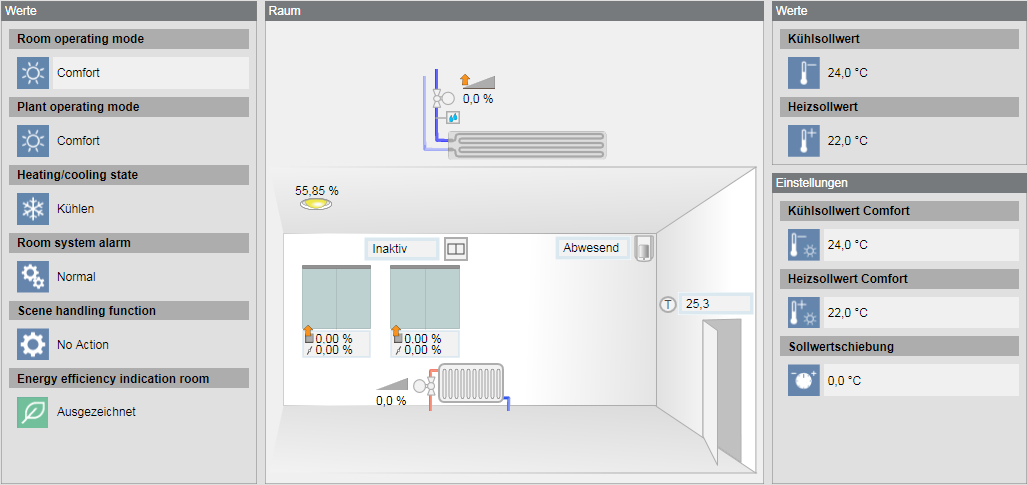1027x485 pixels.
Task: Click the chilled ceiling dew point sensor icon
Action: tap(453, 117)
